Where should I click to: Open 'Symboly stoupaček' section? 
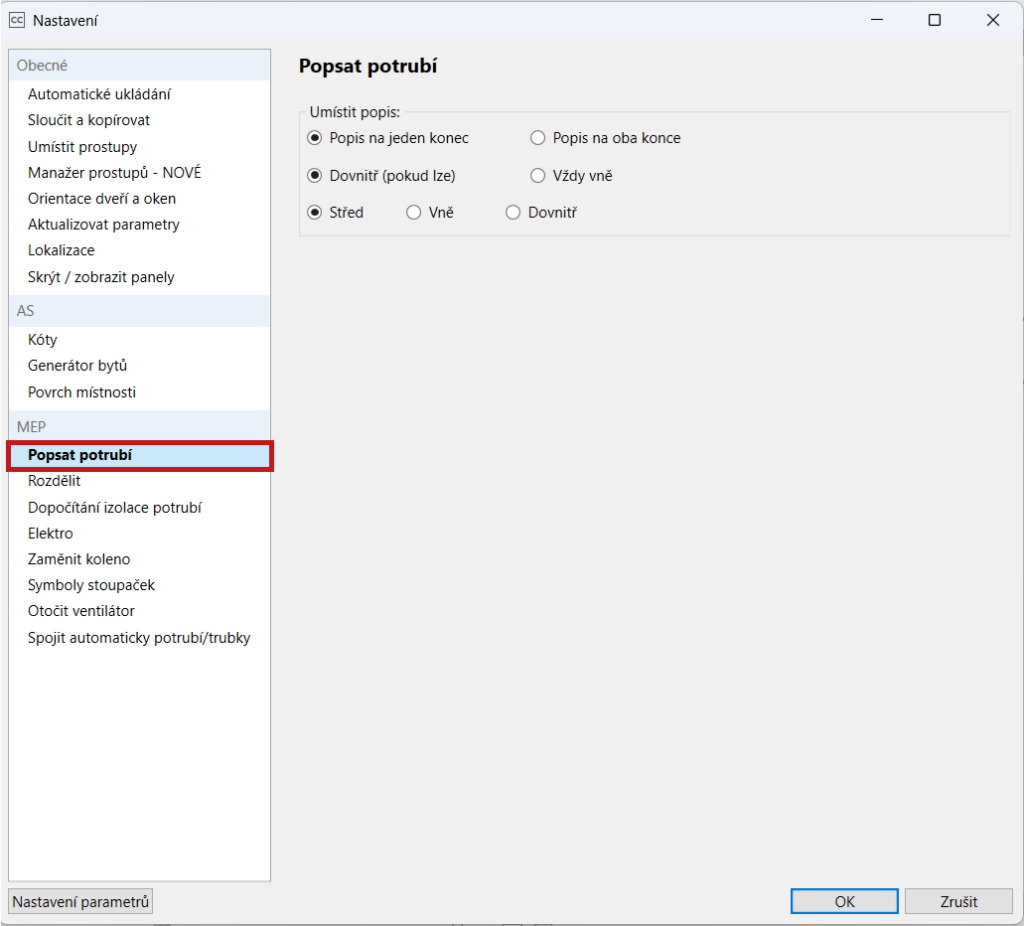tap(91, 585)
